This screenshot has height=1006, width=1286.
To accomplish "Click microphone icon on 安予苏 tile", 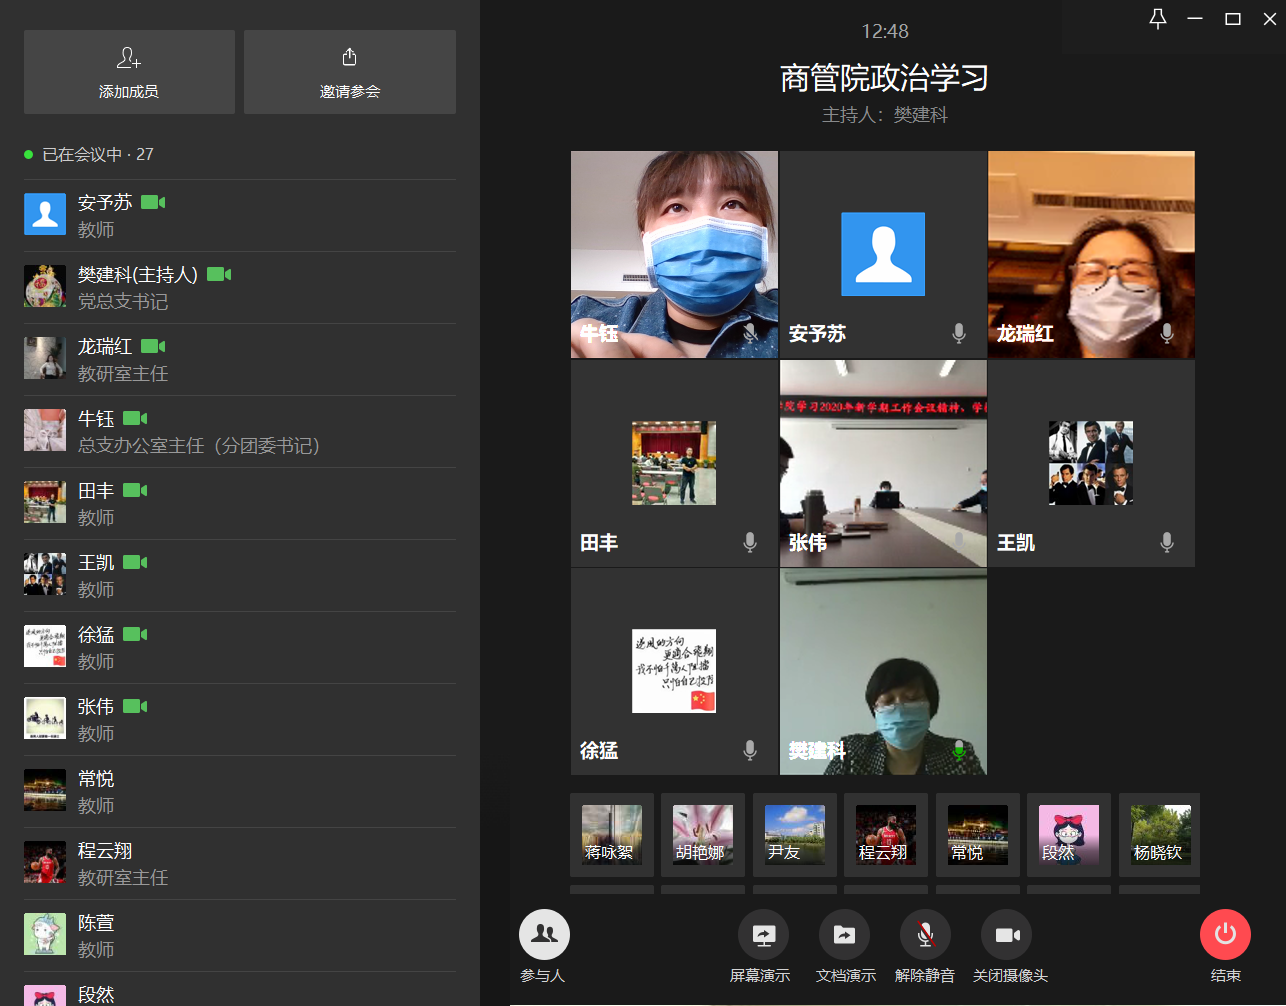I will pos(959,334).
